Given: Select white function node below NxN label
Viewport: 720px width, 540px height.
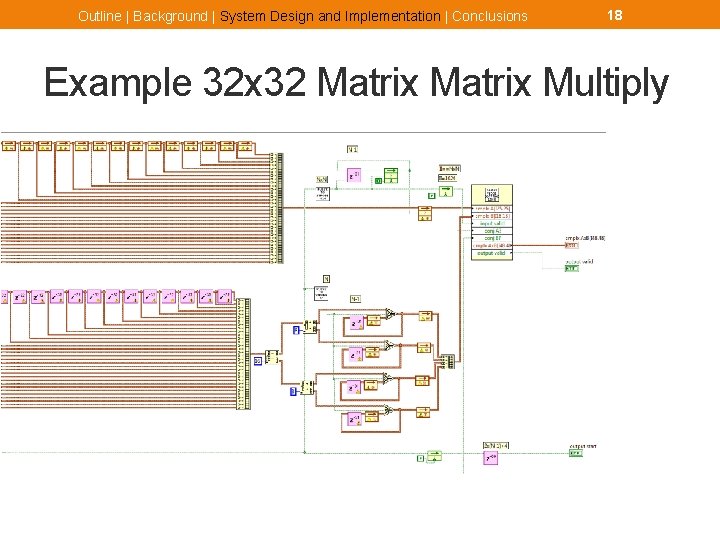Looking at the screenshot, I should (323, 194).
